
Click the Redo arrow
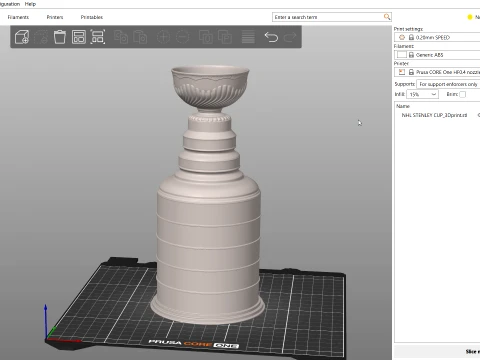click(290, 37)
